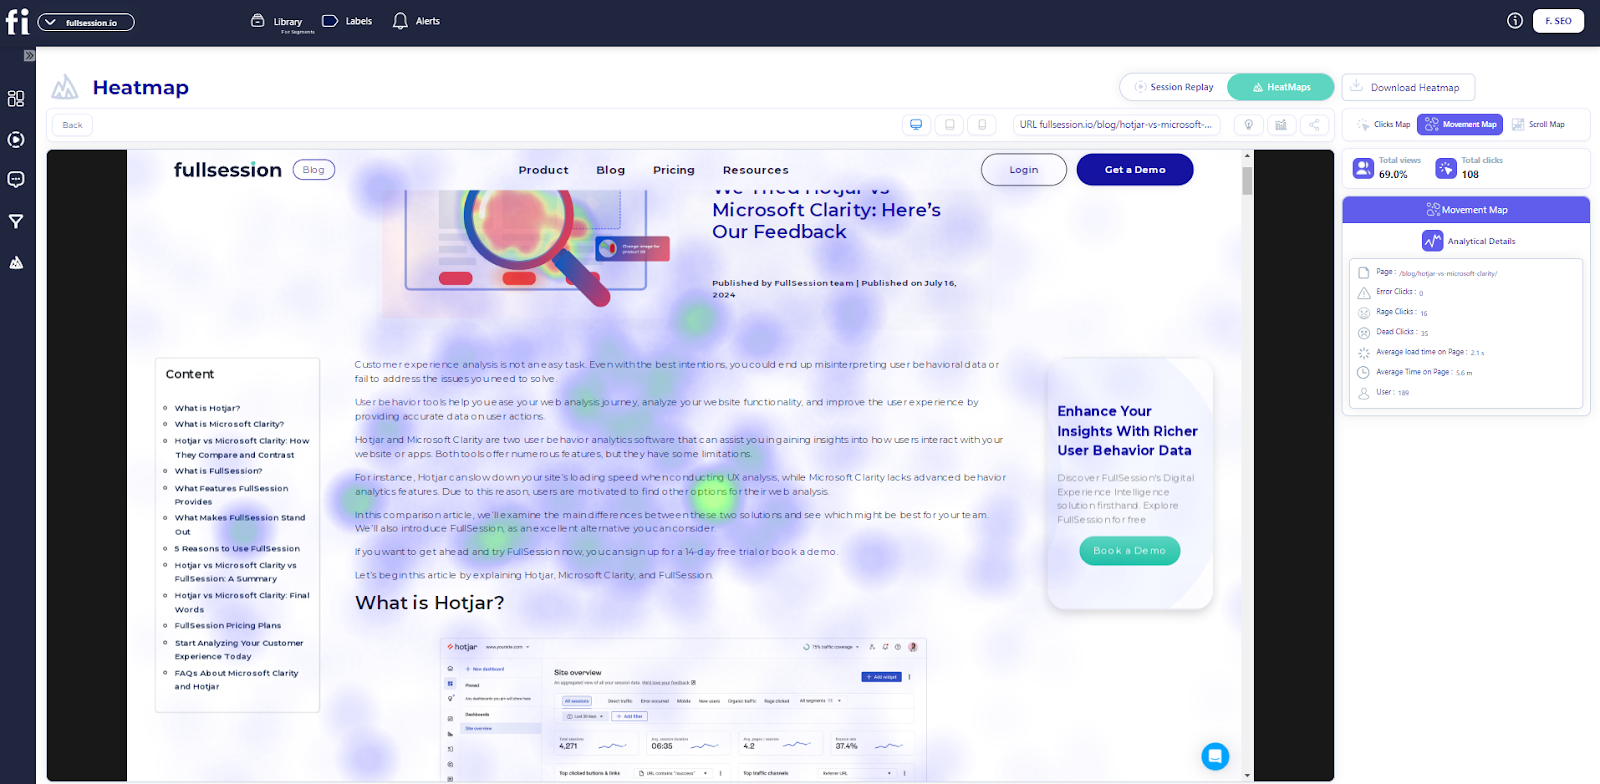1600x784 pixels.
Task: Click Download Heatmap button
Action: pyautogui.click(x=1408, y=87)
